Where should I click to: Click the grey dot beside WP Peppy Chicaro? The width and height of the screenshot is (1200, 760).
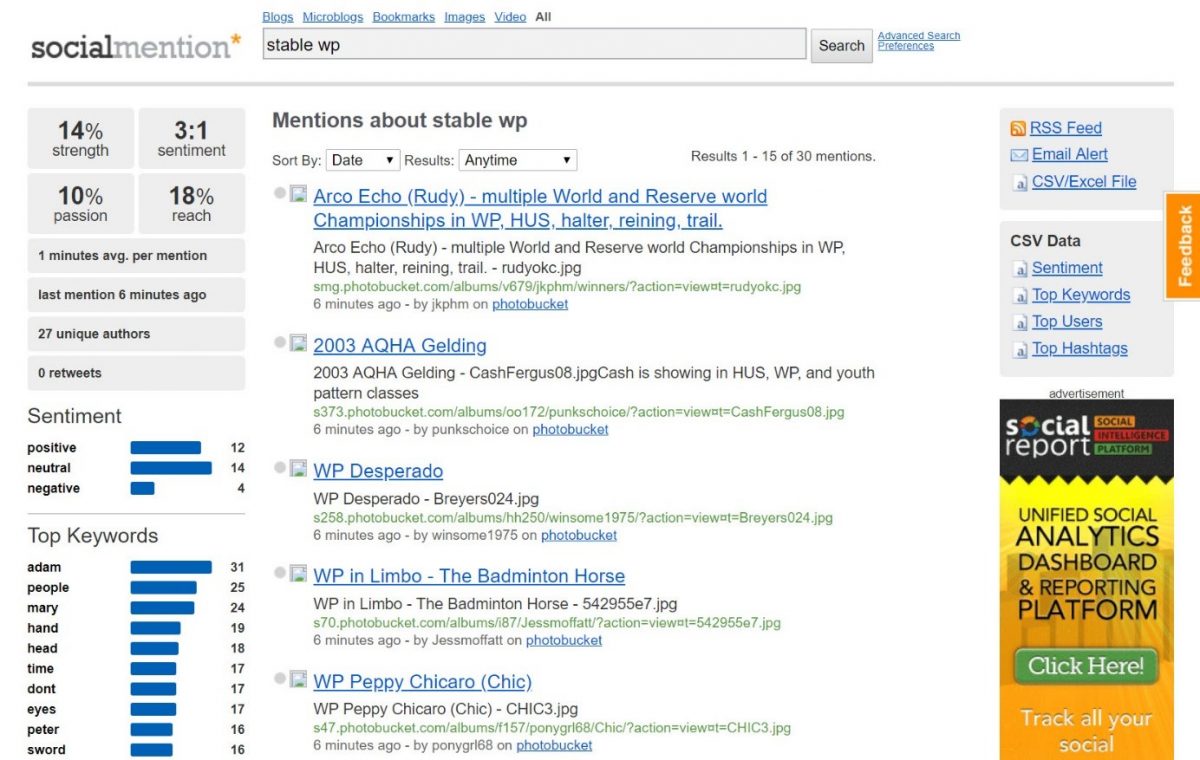pyautogui.click(x=280, y=678)
